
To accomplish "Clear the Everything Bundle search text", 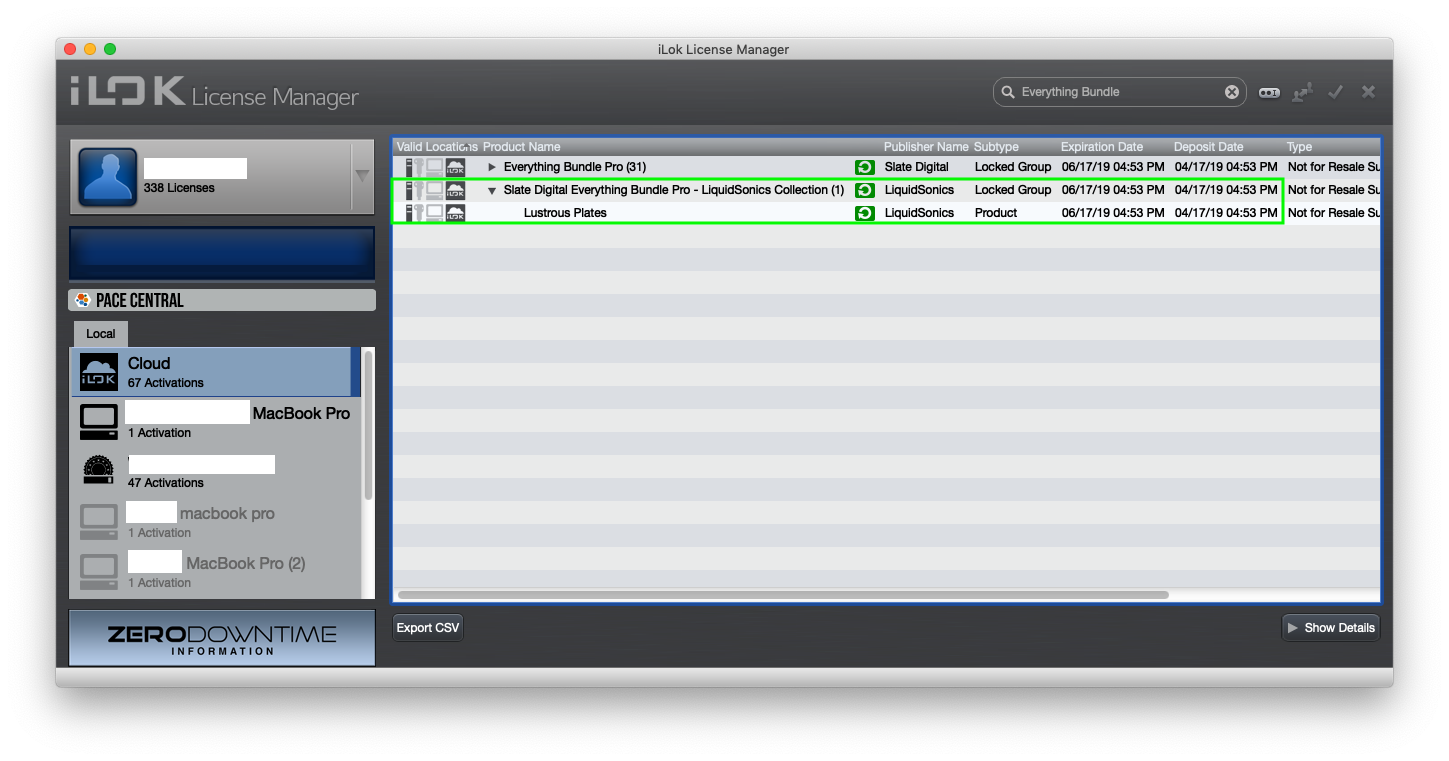I will coord(1232,92).
